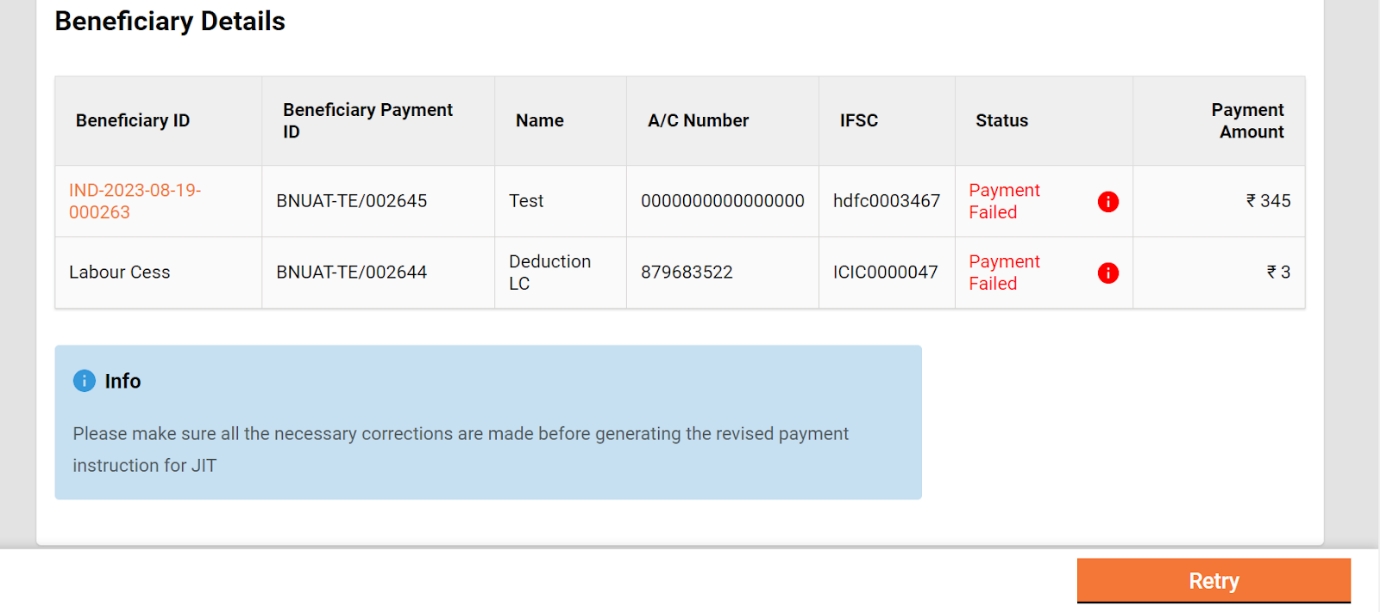1380x612 pixels.
Task: Click the IFSC code hdfc0003467
Action: pos(887,201)
